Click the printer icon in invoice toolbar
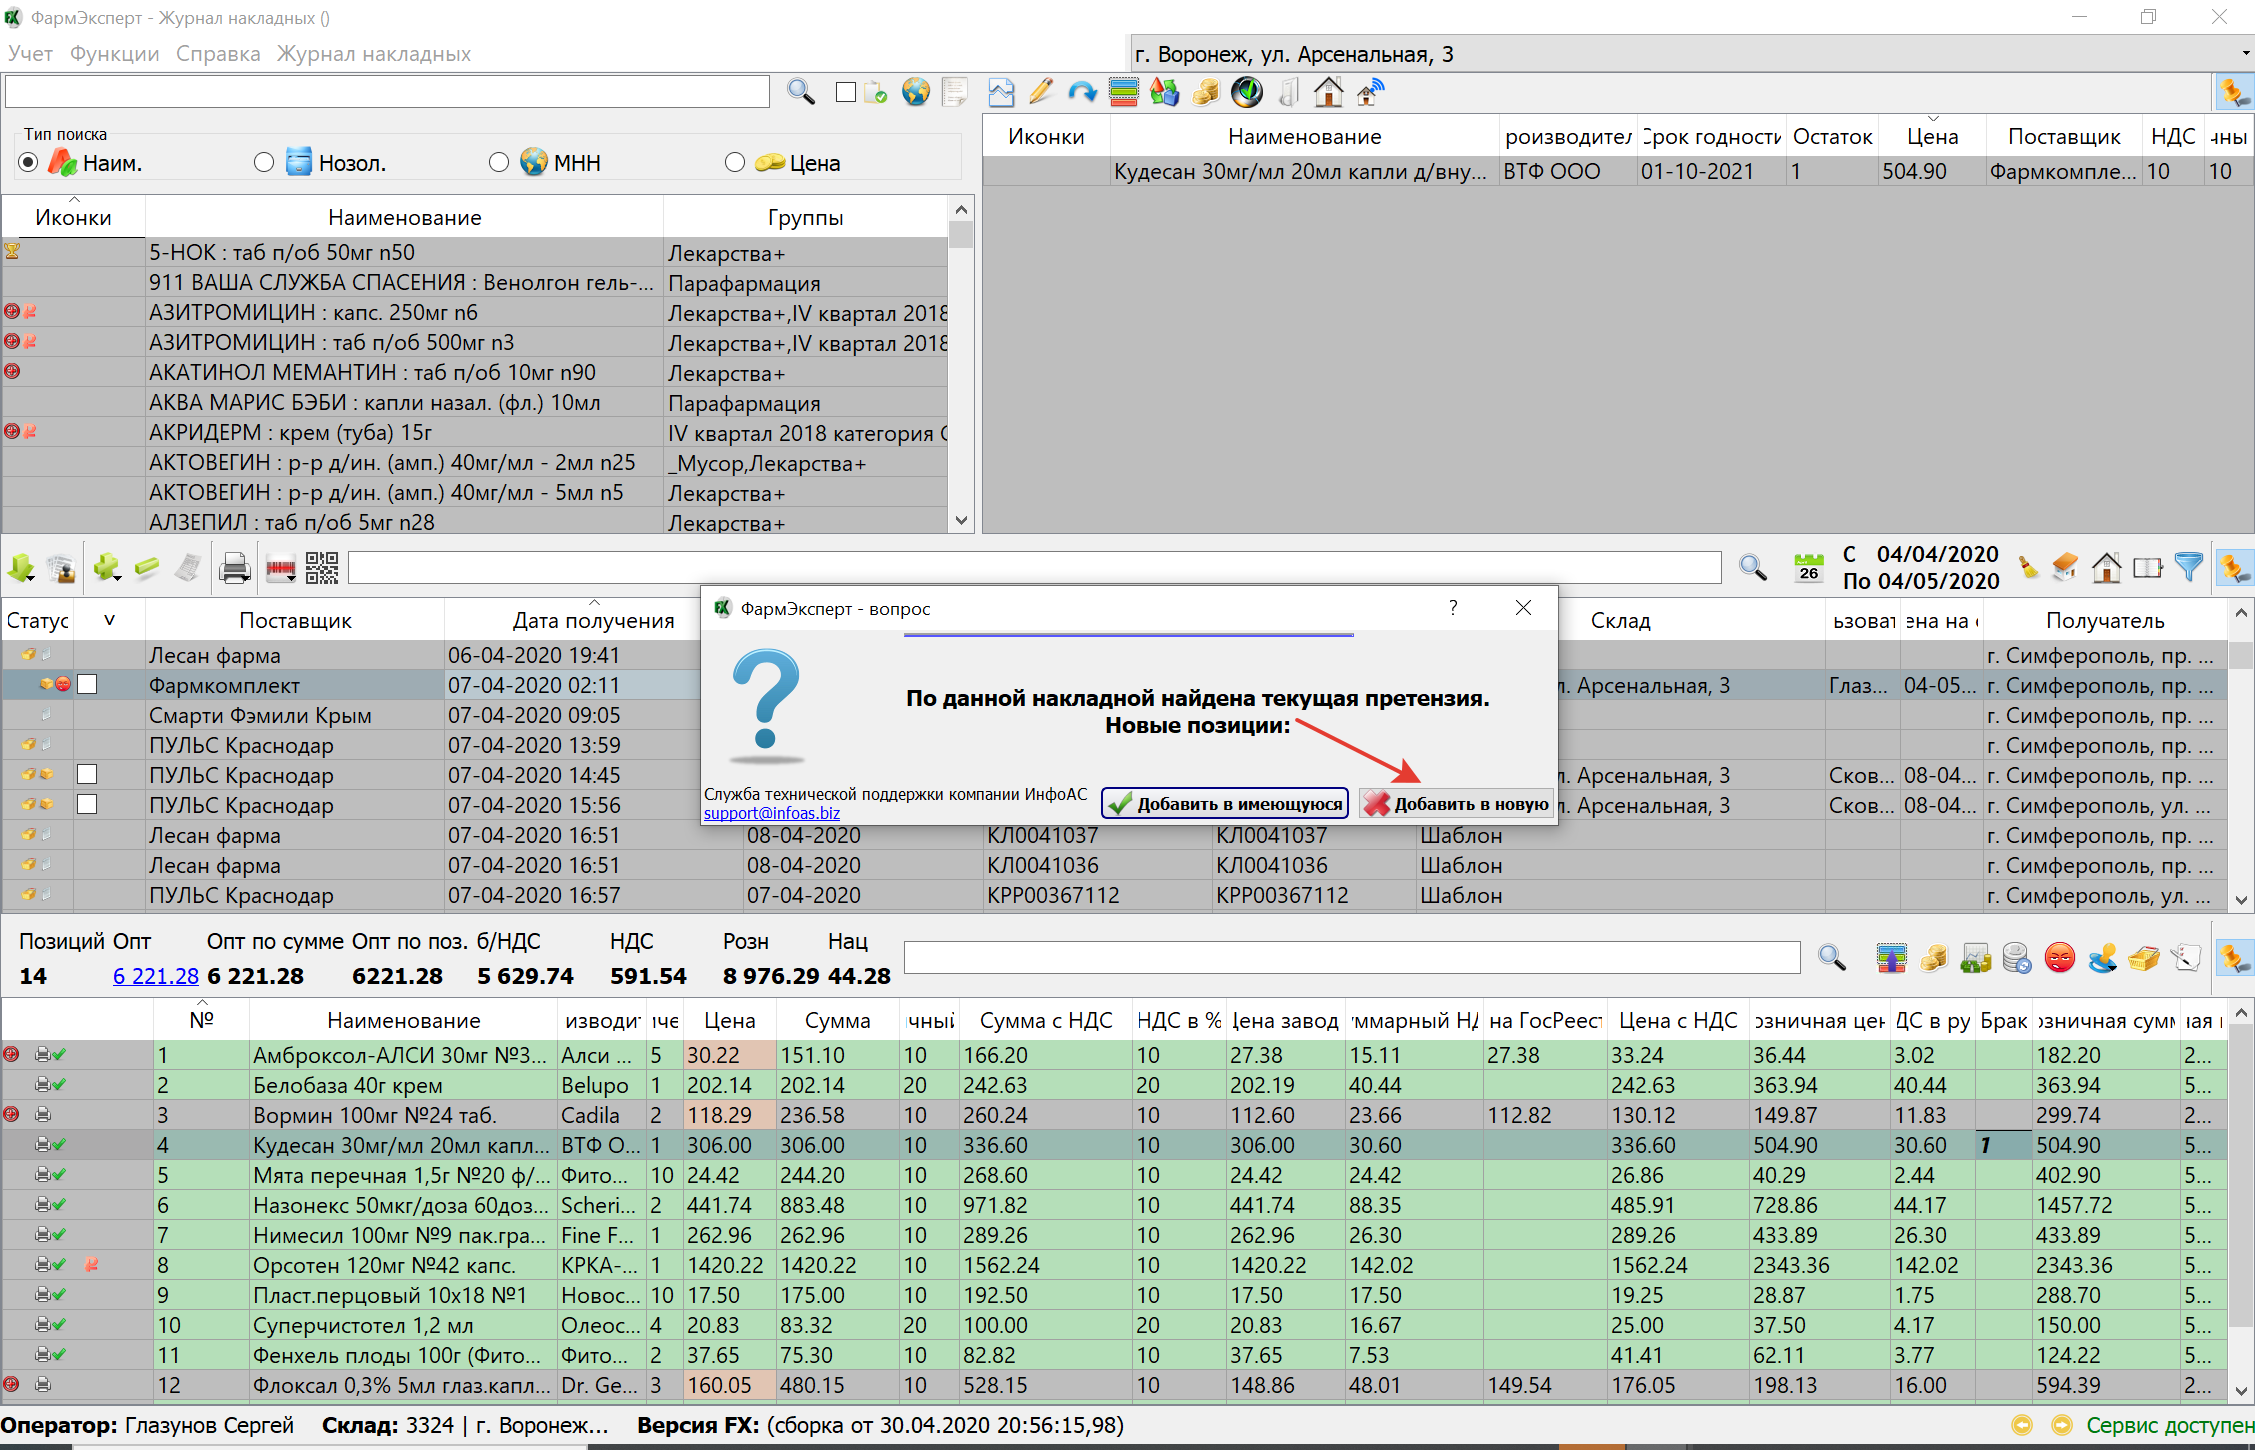Viewport: 2255px width, 1450px height. (x=234, y=568)
